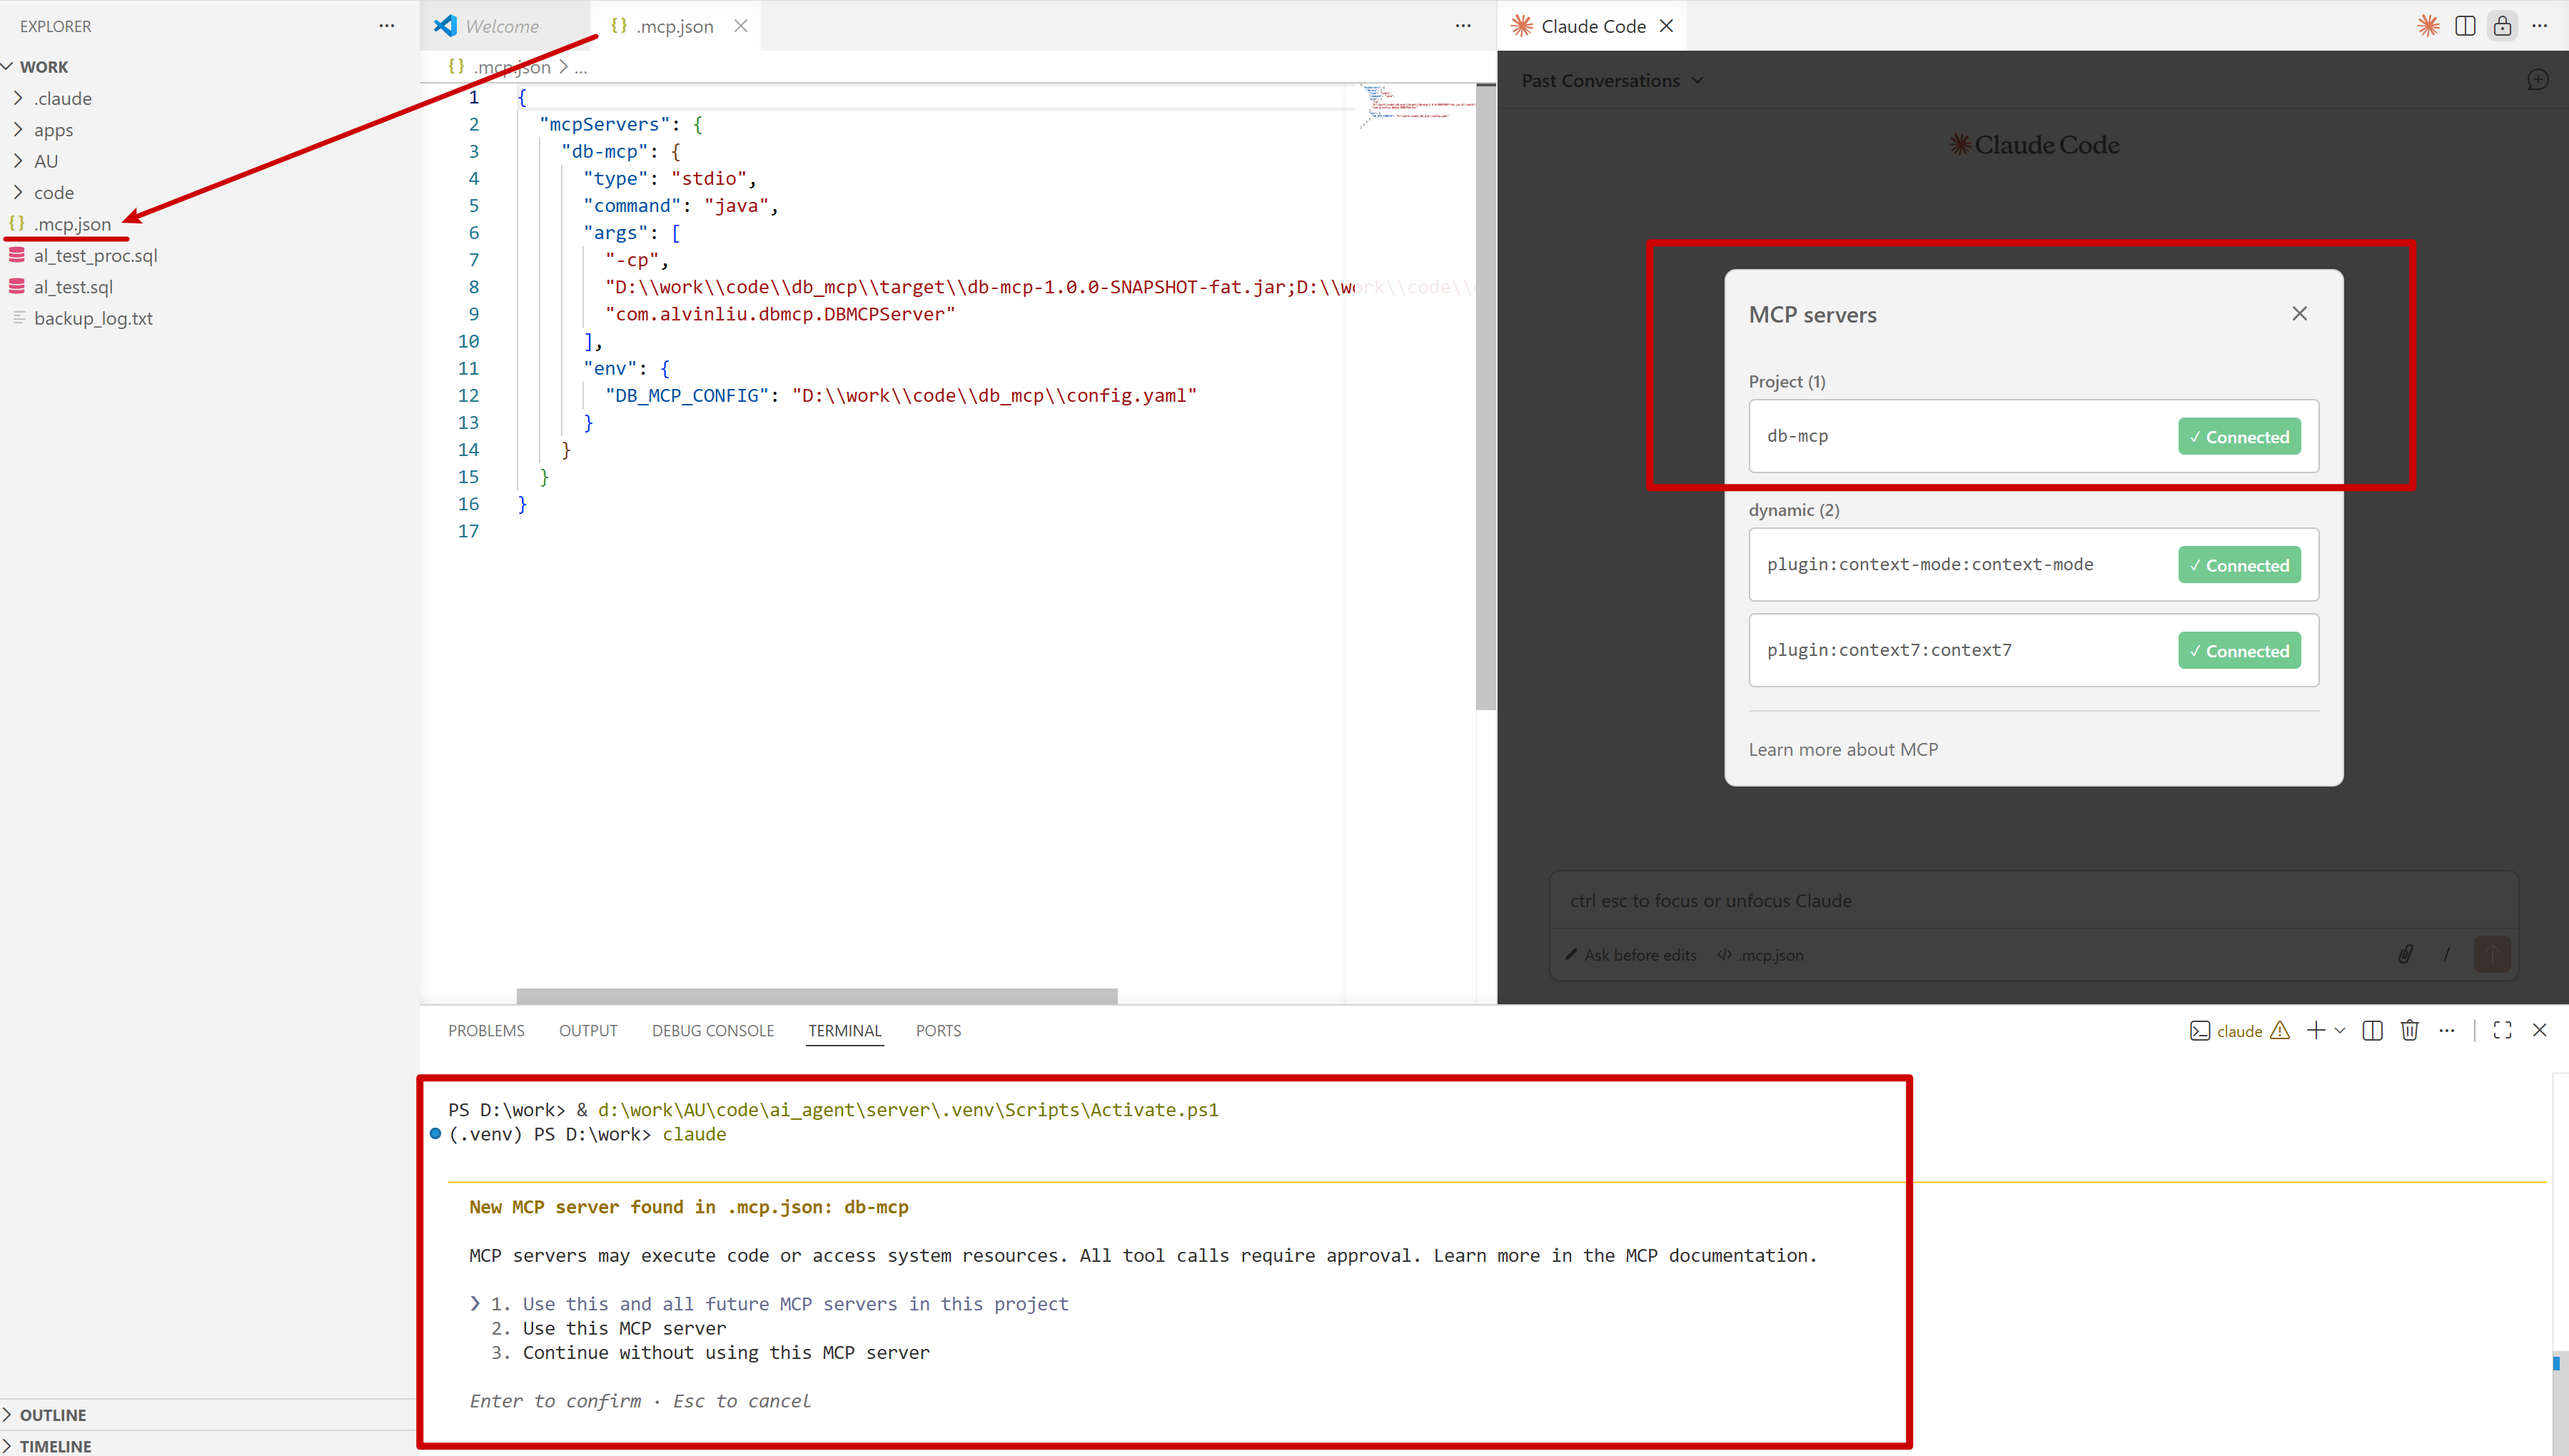Switch to the Welcome tab
This screenshot has height=1456, width=2569.
[x=502, y=26]
